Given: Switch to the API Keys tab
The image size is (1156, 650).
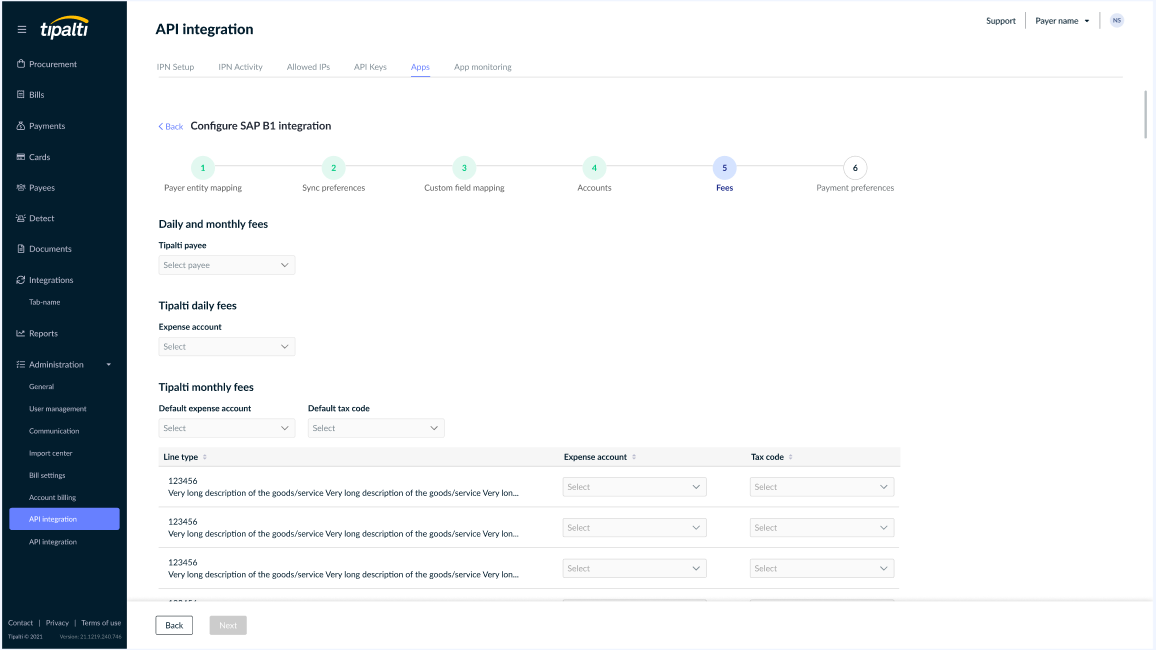Looking at the screenshot, I should coord(370,67).
